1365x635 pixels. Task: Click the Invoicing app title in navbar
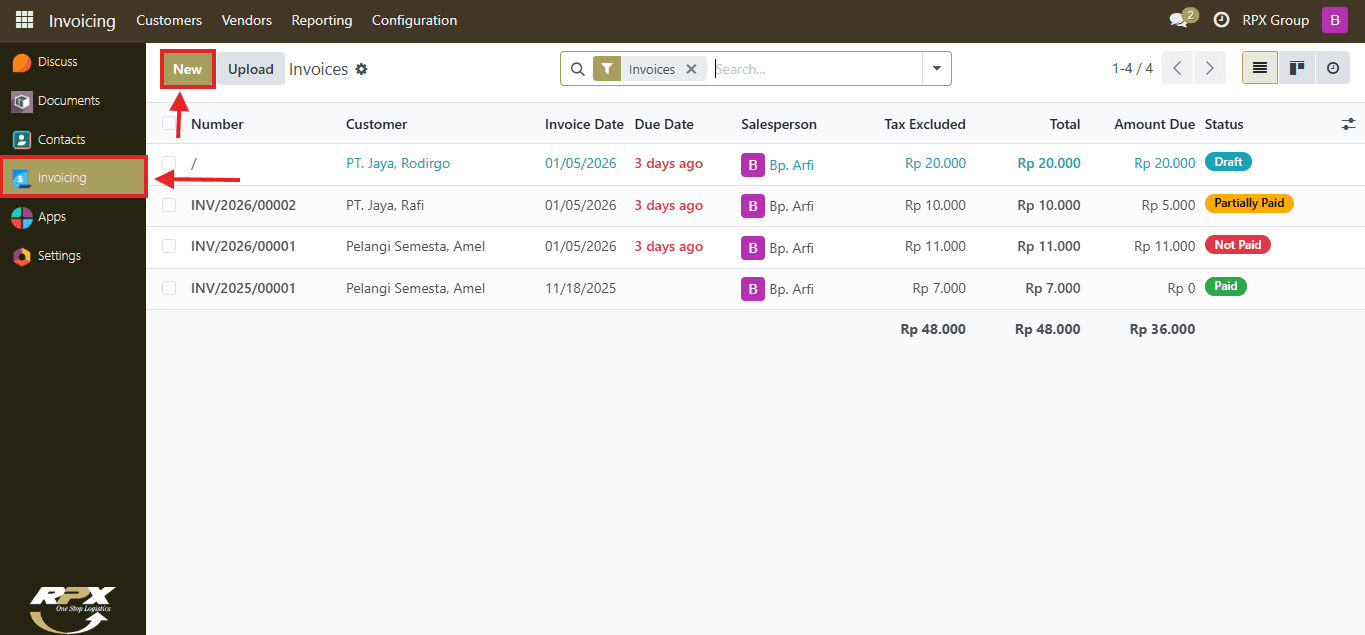click(x=82, y=20)
